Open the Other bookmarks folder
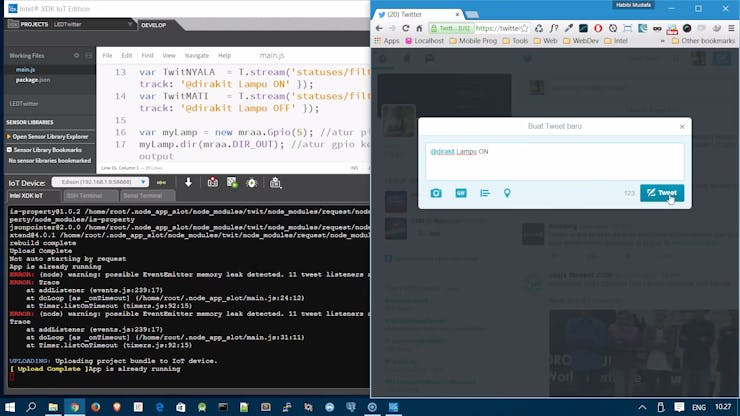Viewport: 740px width, 416px height. click(x=703, y=41)
